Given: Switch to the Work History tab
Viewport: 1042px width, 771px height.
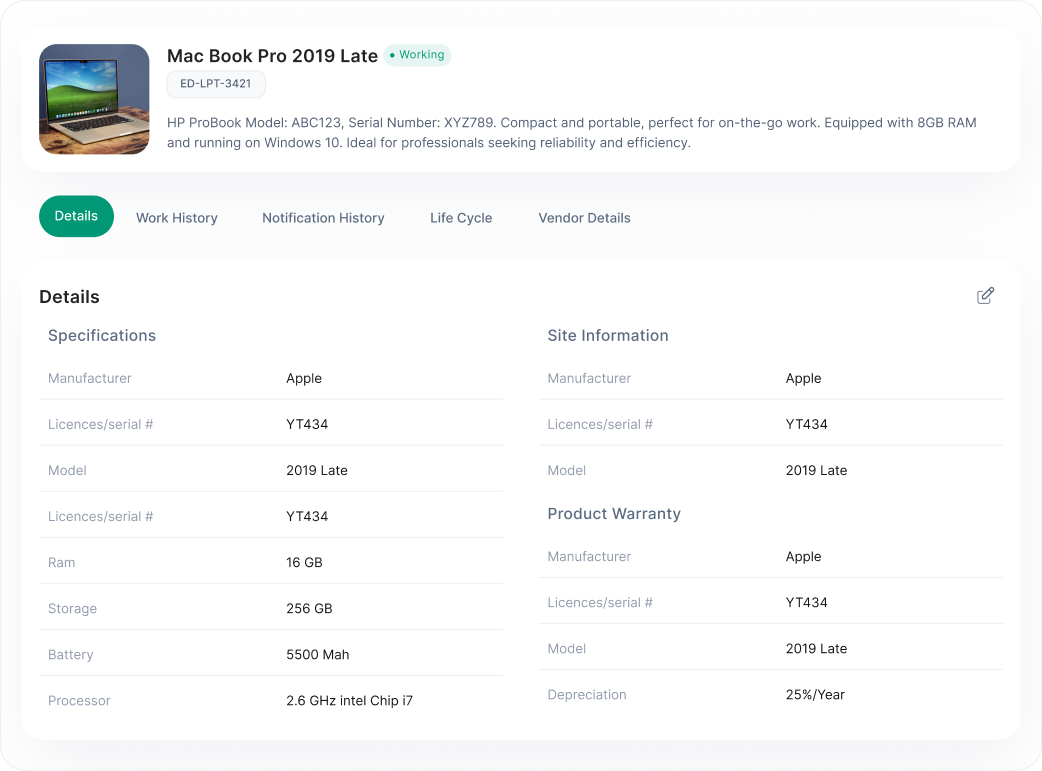Looking at the screenshot, I should tap(177, 218).
